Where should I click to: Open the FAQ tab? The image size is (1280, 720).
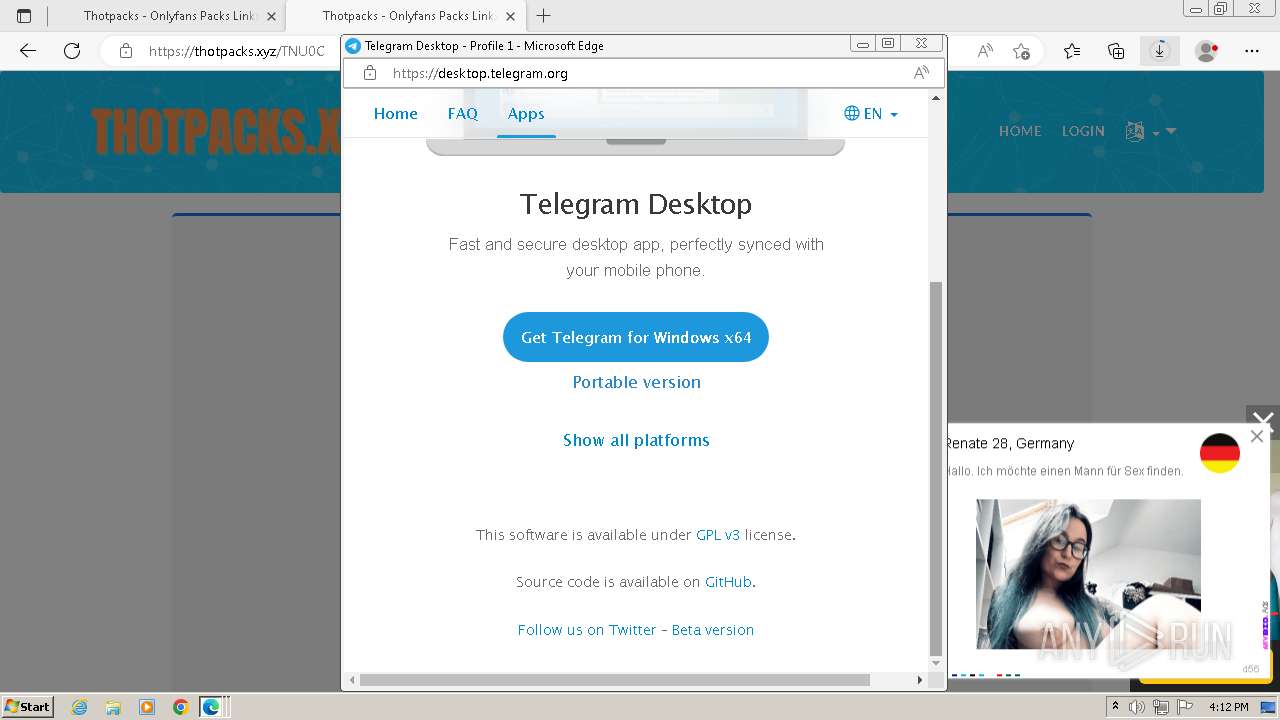coord(463,114)
